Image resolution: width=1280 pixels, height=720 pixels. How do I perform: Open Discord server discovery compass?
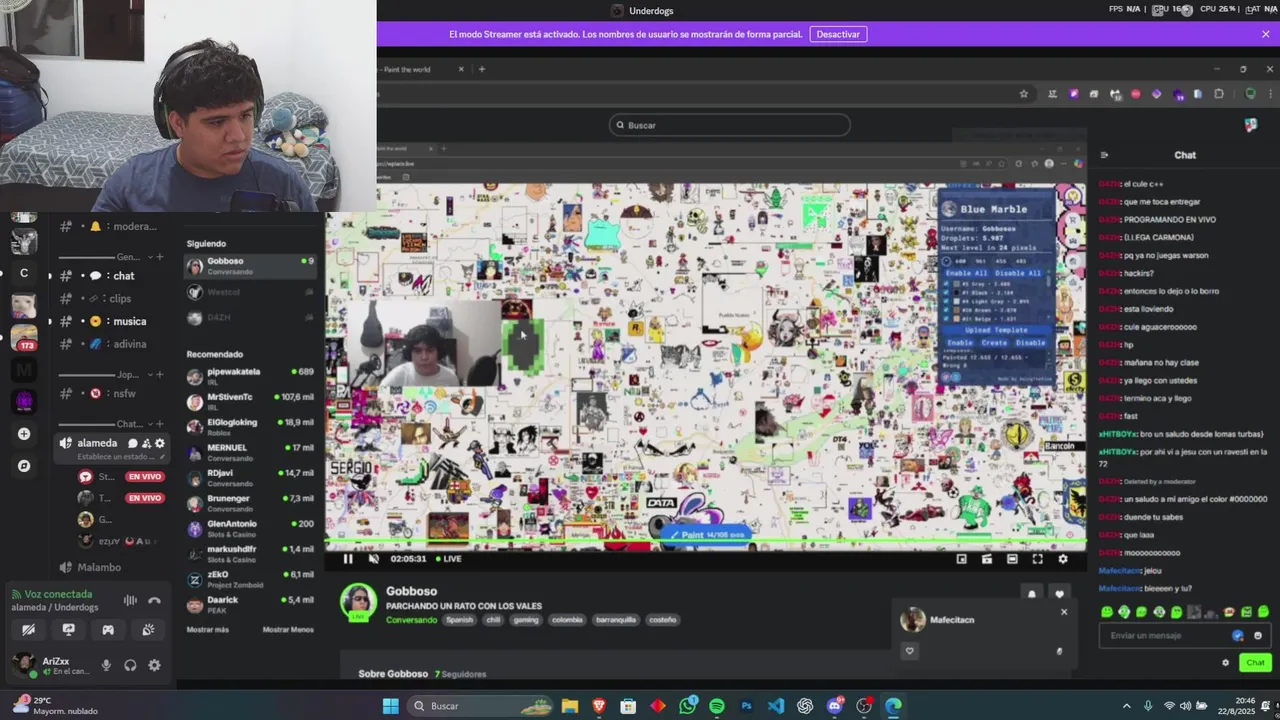pyautogui.click(x=24, y=466)
